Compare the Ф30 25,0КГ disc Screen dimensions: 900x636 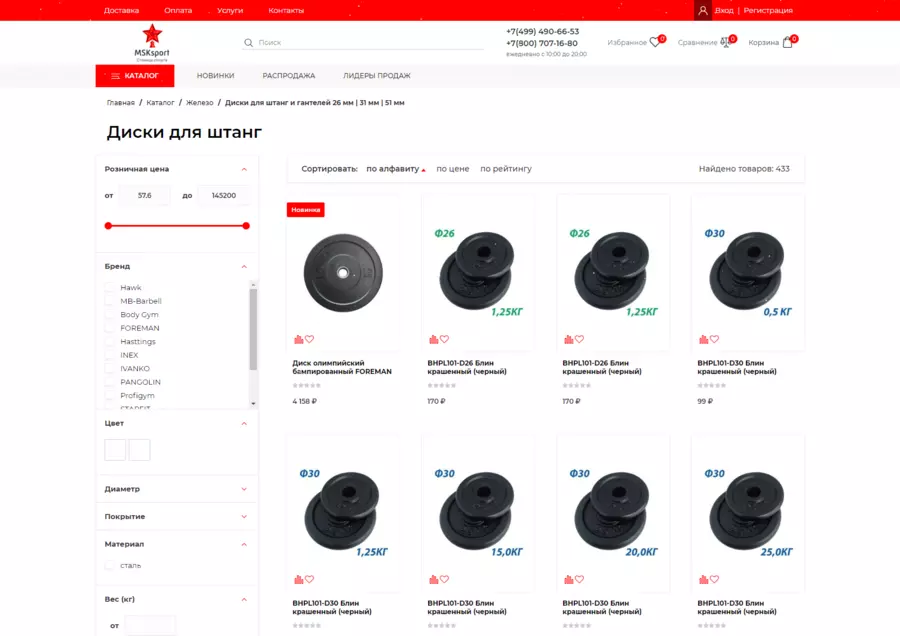703,579
